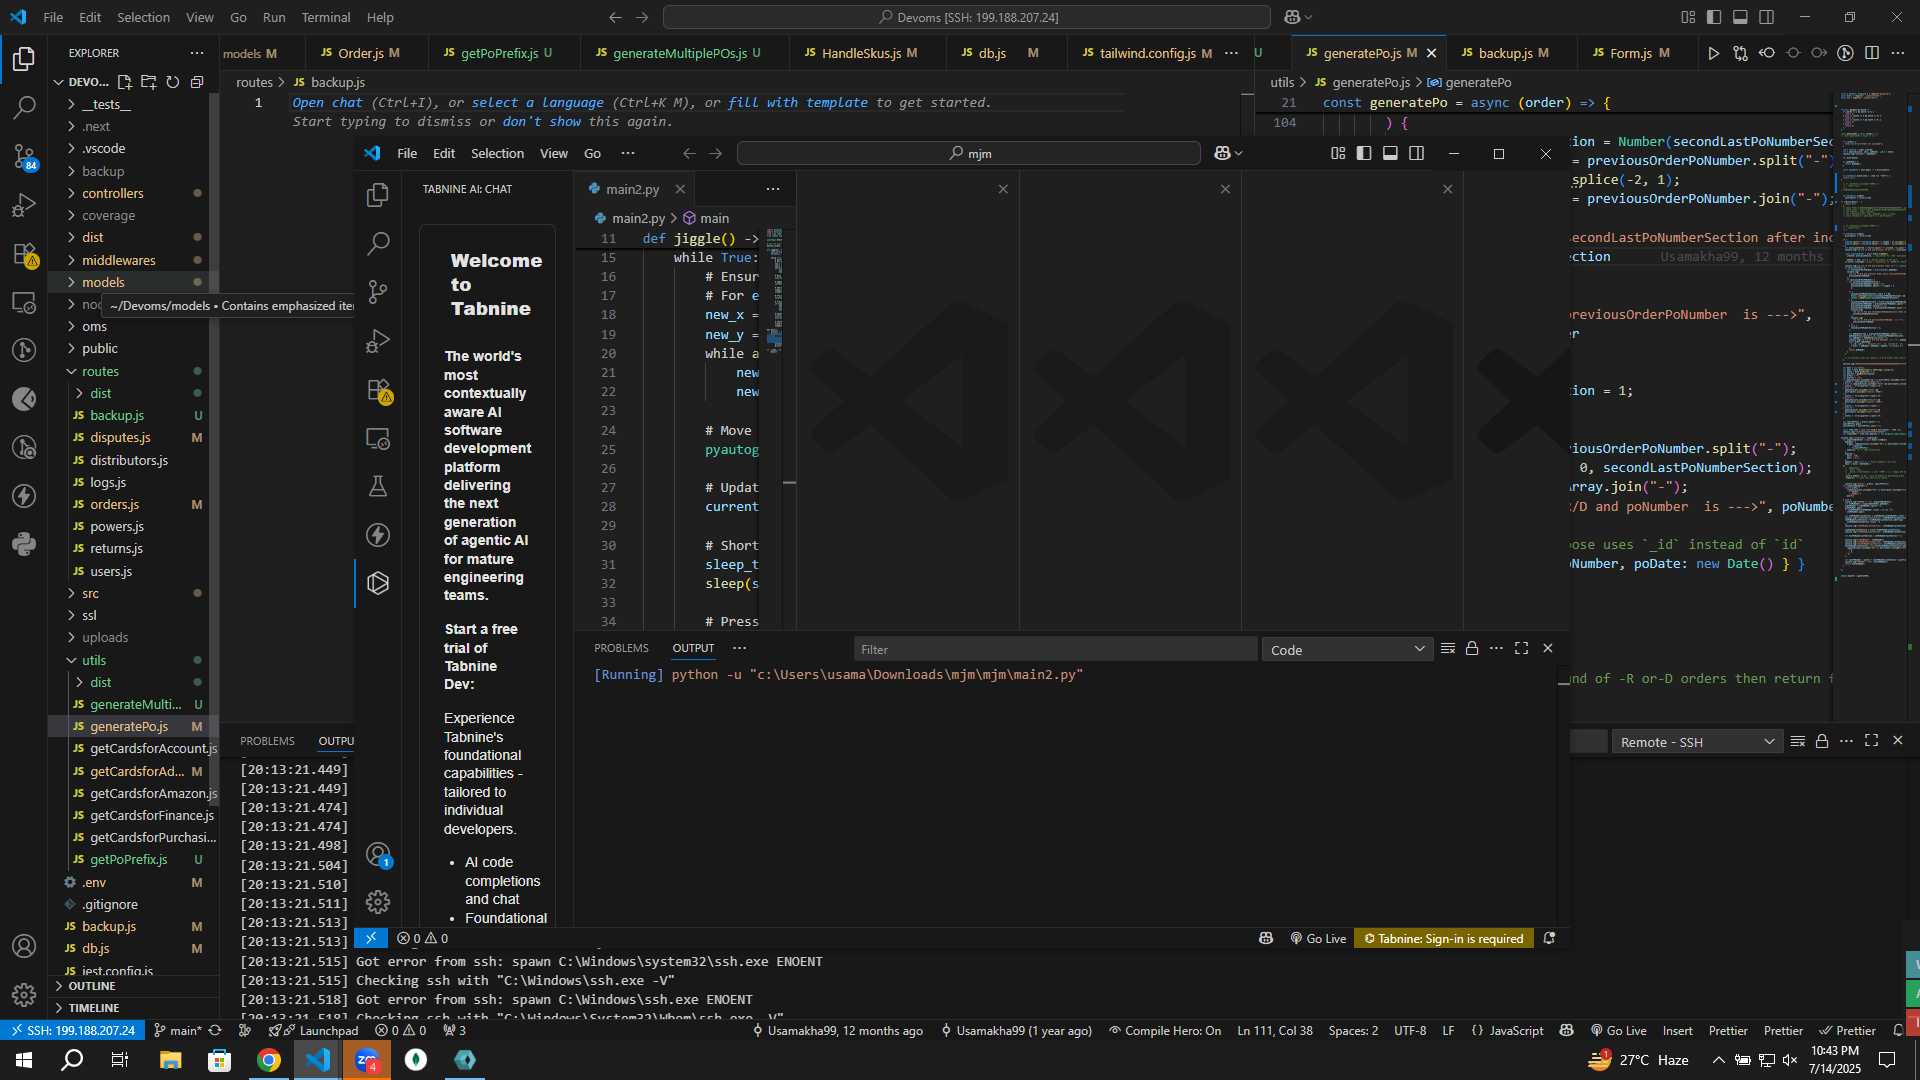
Task: Create new file in Explorer header
Action: tap(125, 82)
